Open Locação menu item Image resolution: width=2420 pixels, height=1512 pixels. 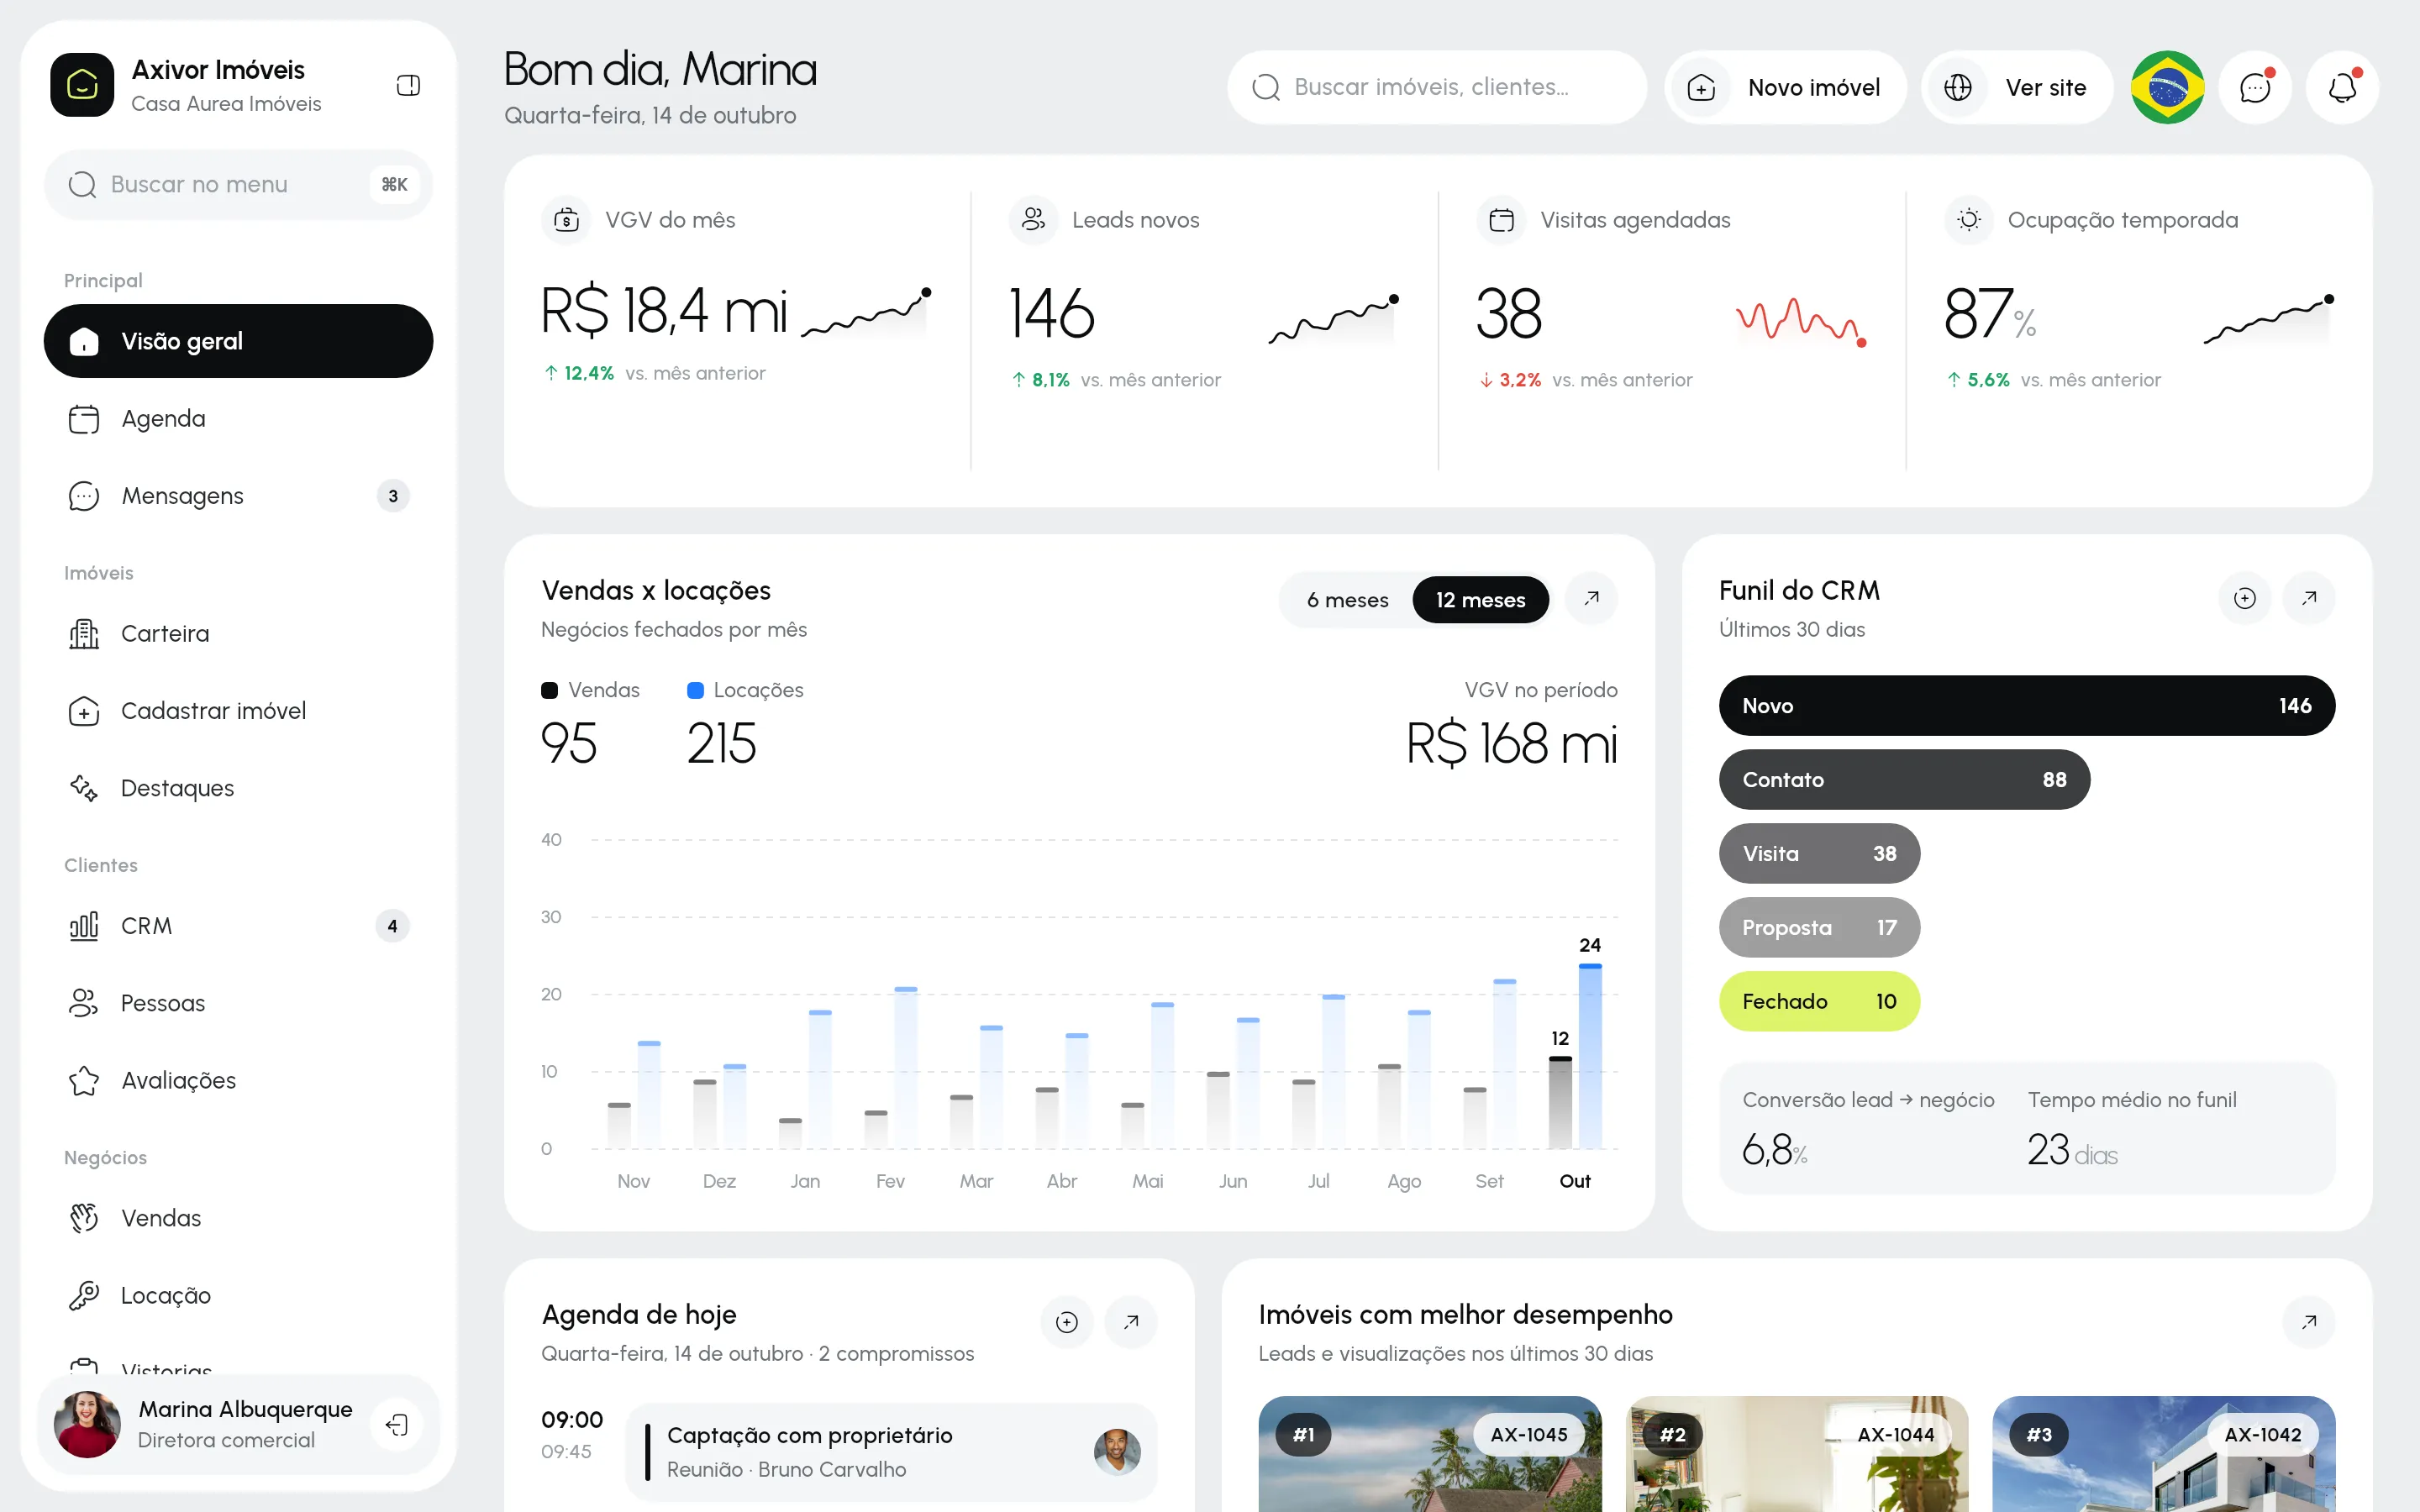click(238, 1296)
